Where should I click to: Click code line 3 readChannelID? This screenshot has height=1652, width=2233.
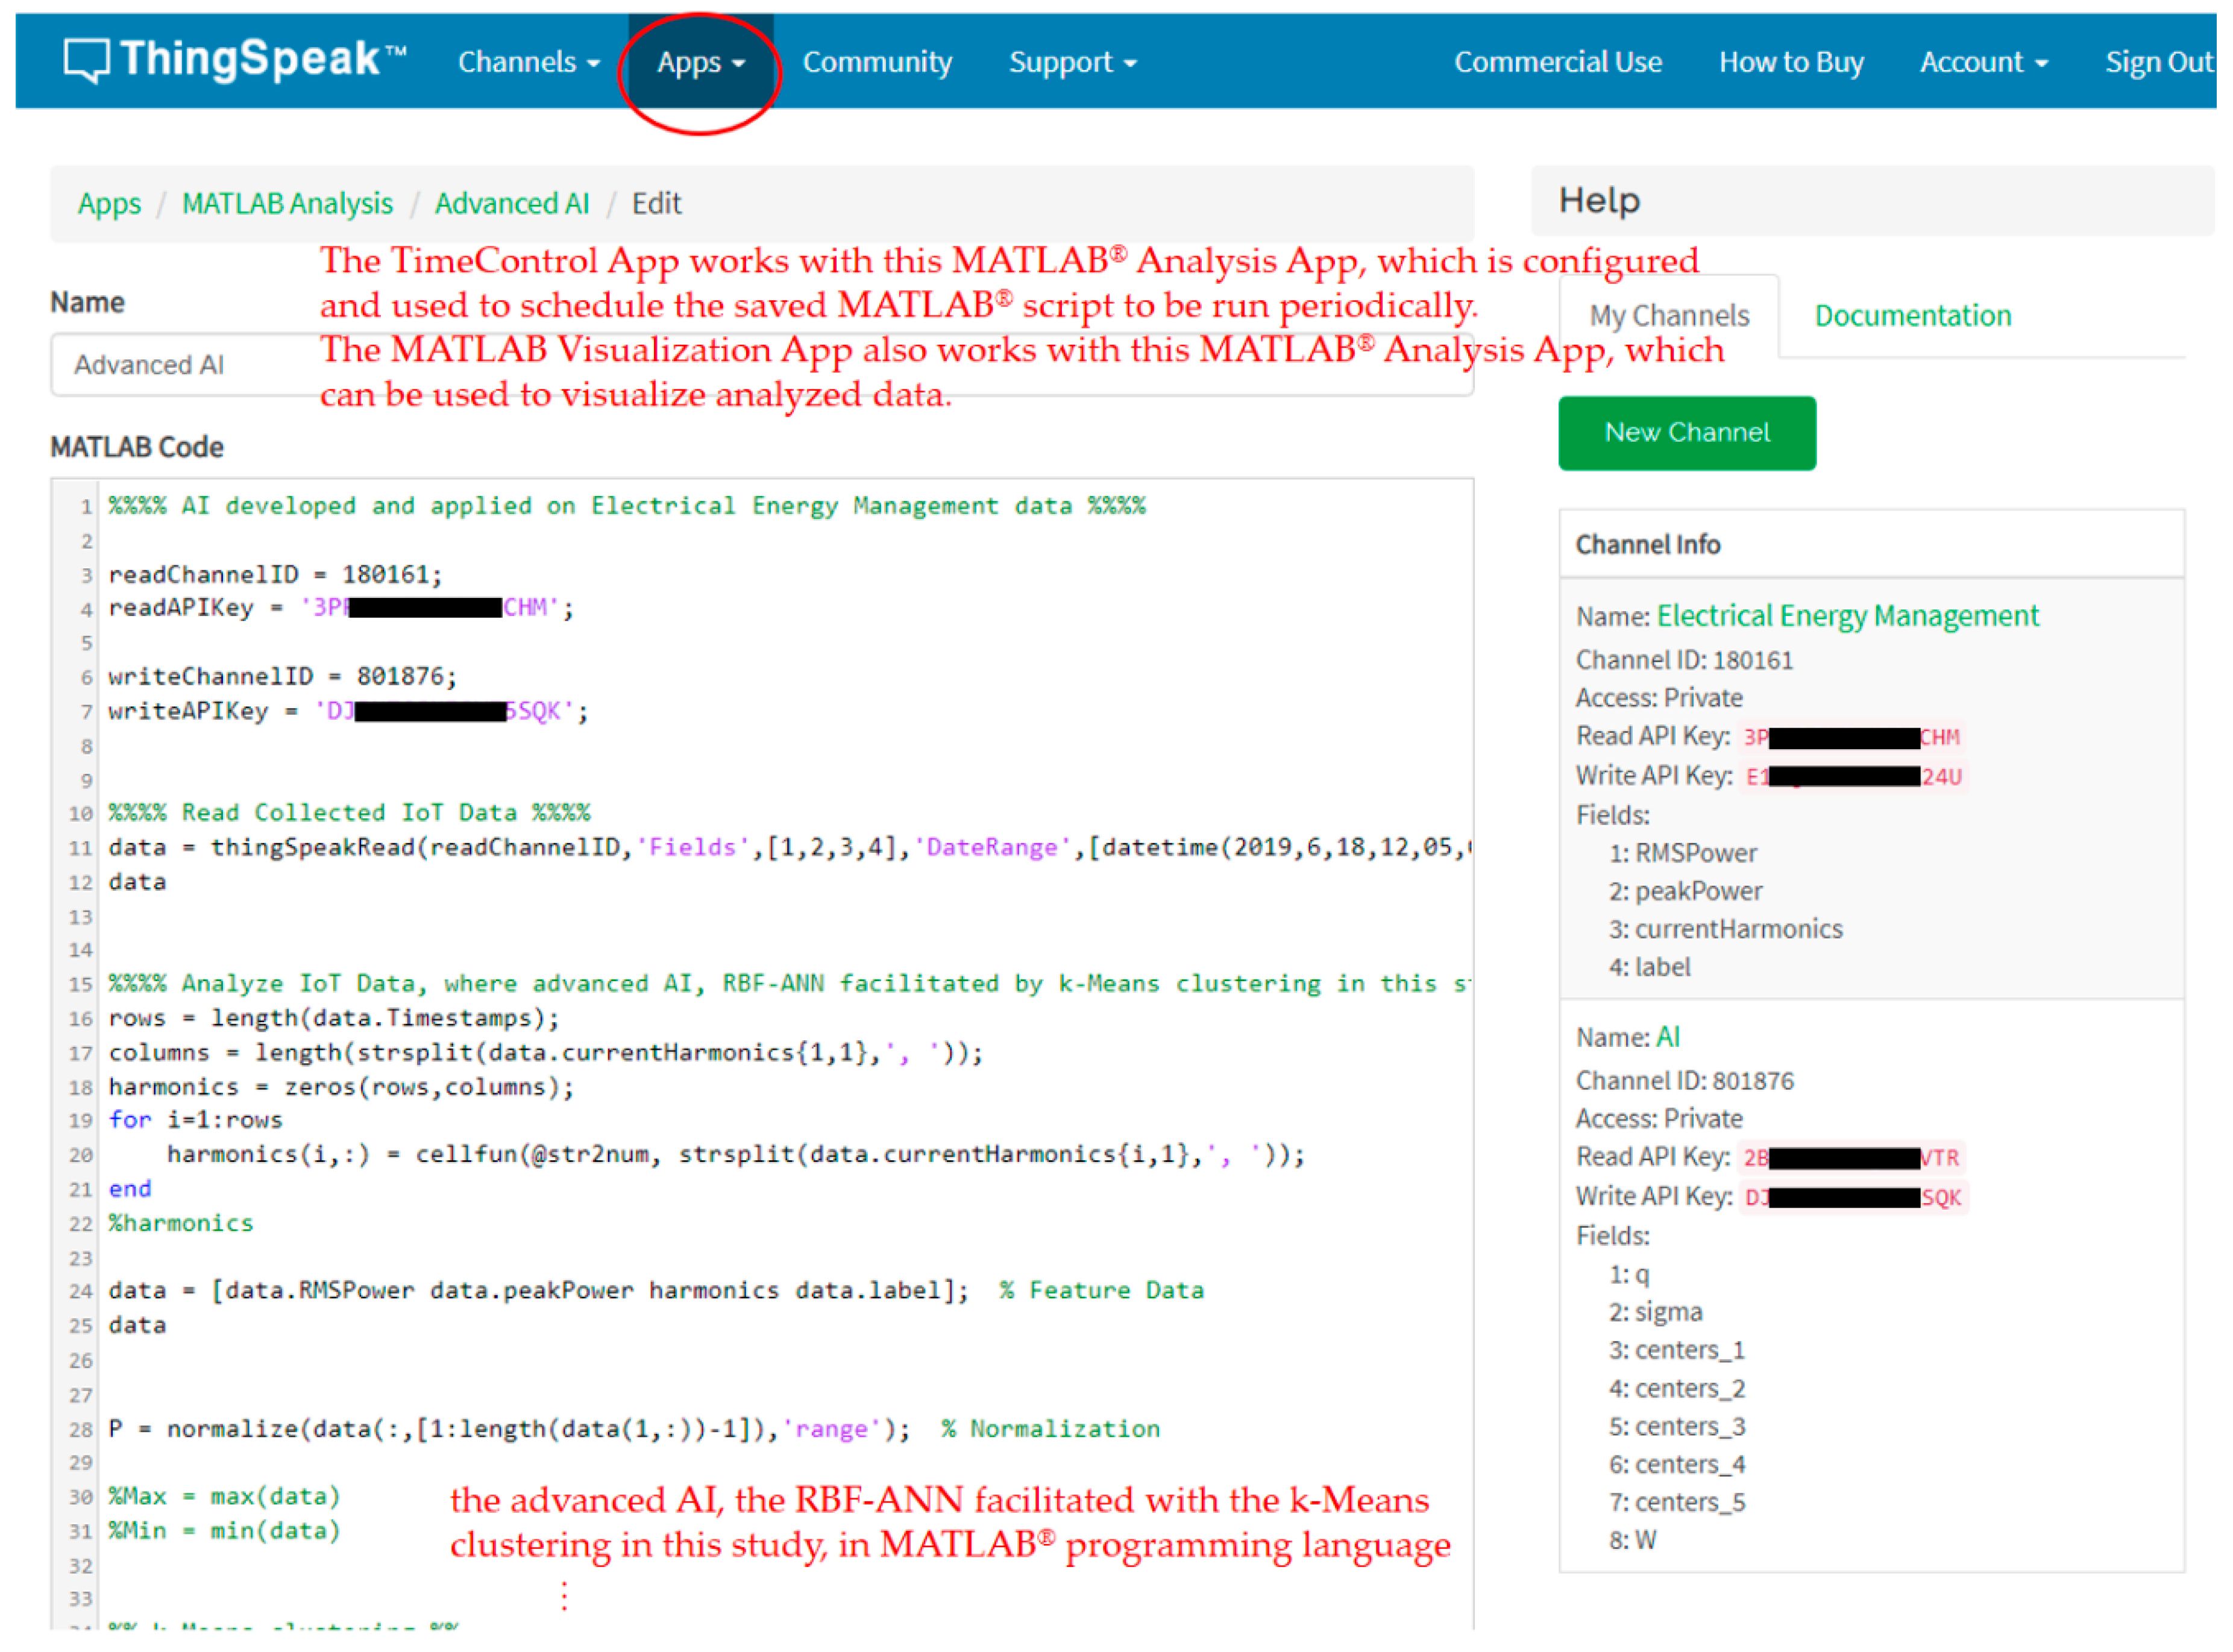coord(275,575)
